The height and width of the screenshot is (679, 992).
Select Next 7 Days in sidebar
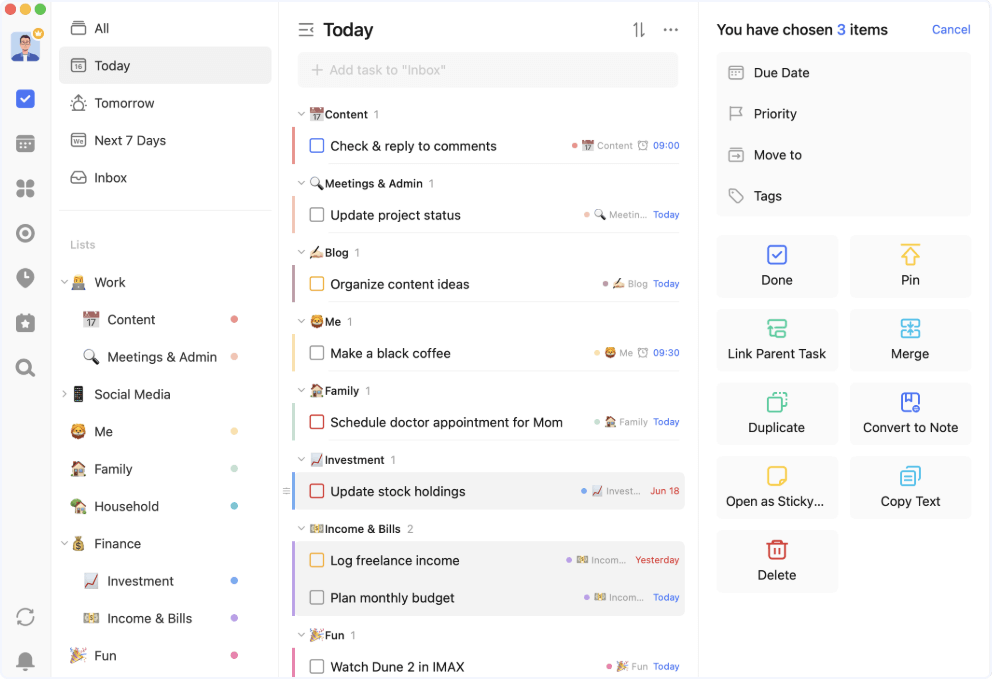tap(130, 141)
